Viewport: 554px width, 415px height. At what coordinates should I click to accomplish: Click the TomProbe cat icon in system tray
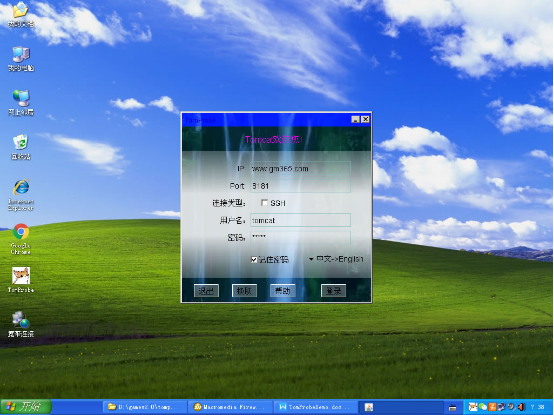pyautogui.click(x=473, y=407)
